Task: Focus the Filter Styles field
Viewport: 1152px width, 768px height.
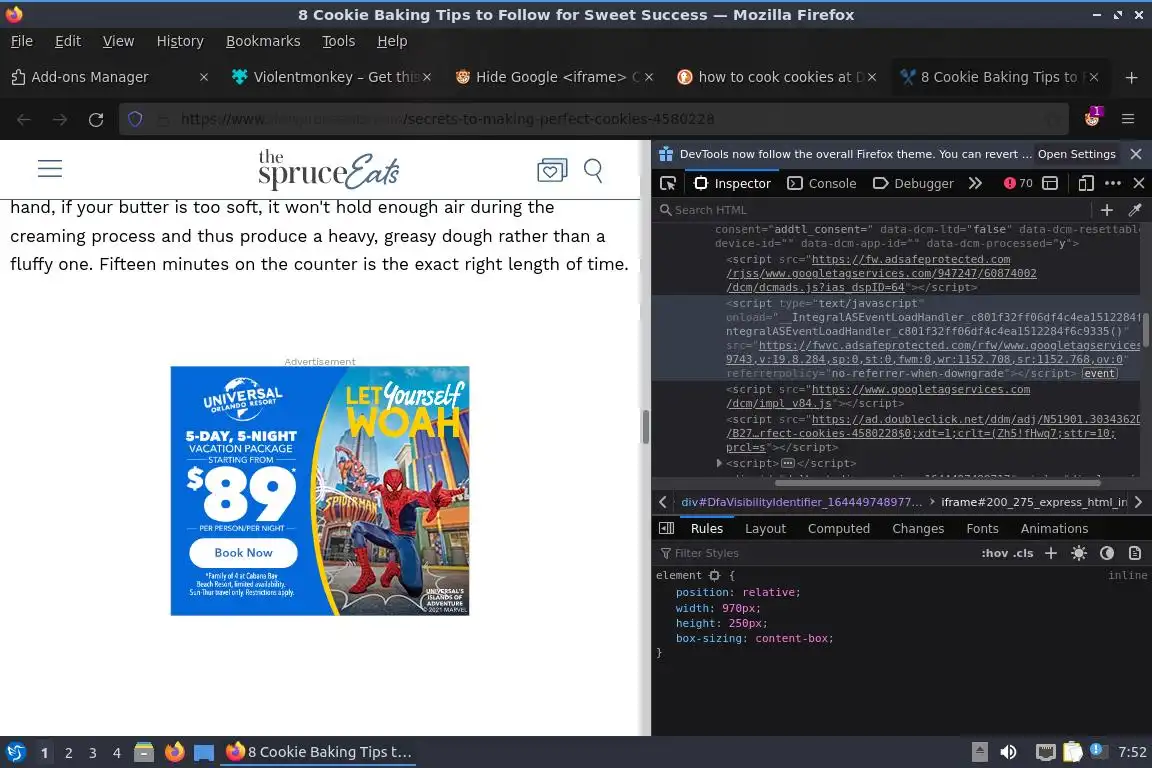Action: [816, 553]
